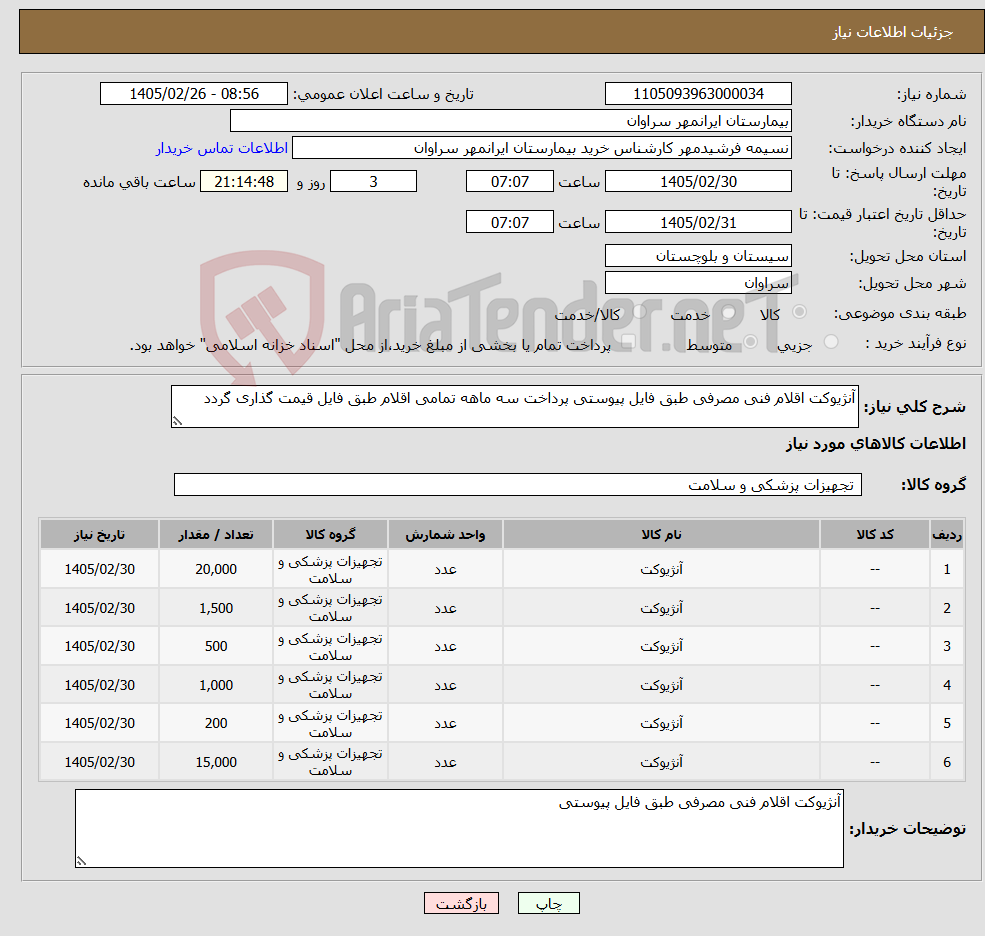Click the کد کالا column header

pos(874,535)
